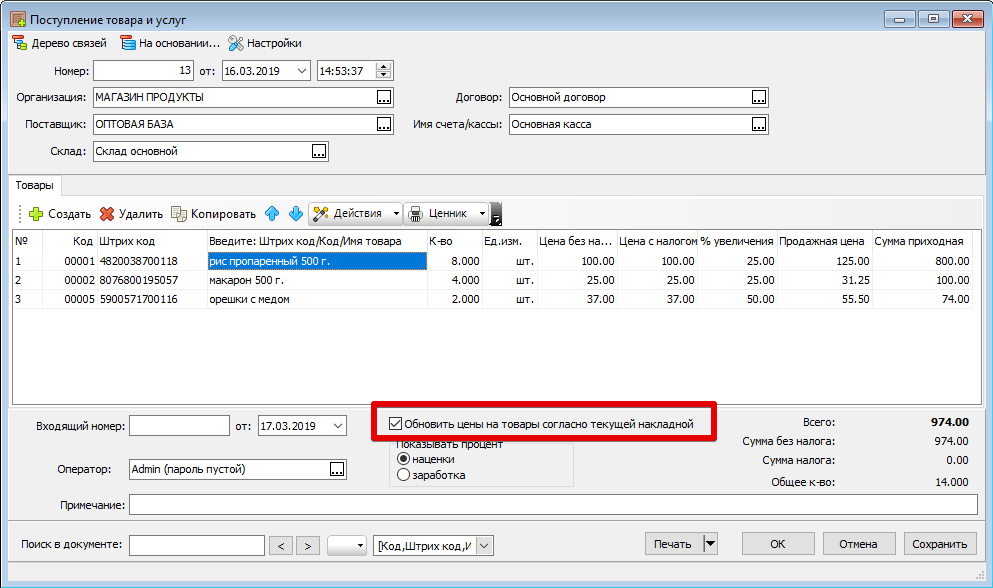Open Договор selection ellipsis button
993x588 pixels.
(759, 98)
